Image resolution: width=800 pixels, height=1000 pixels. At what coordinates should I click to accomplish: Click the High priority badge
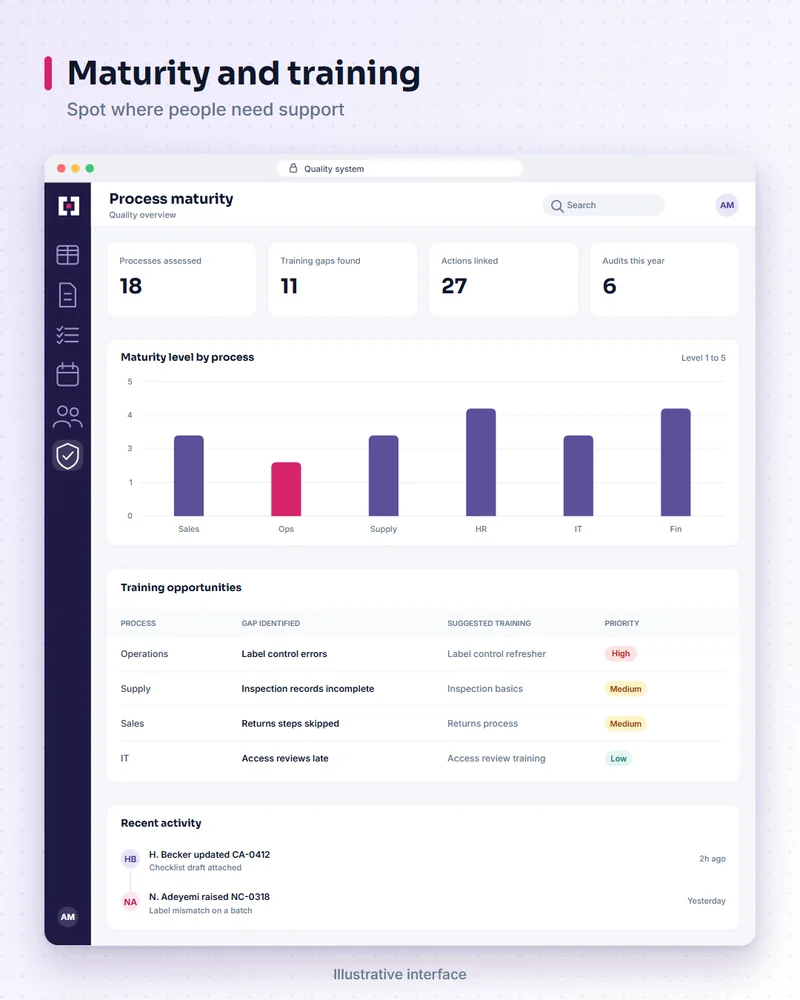(621, 654)
